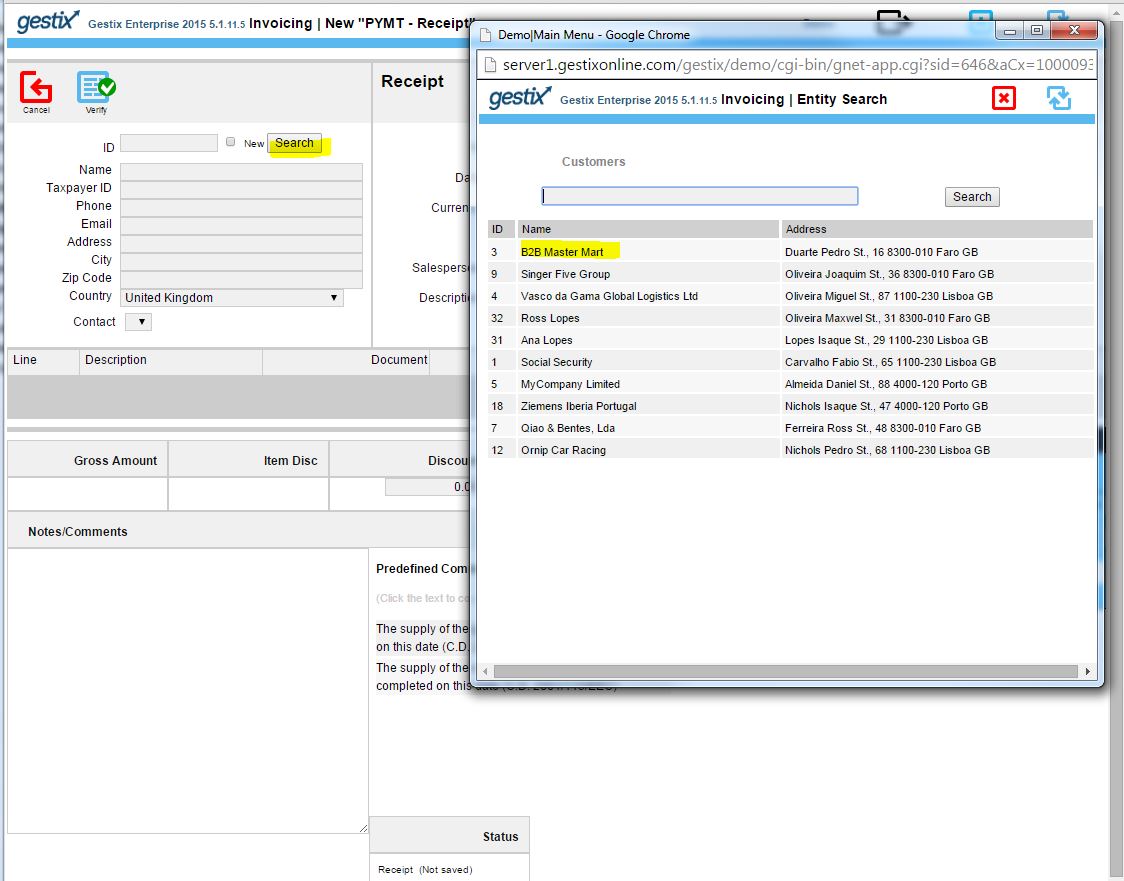Image resolution: width=1124 pixels, height=881 pixels.
Task: Click the Name column header in customer list
Action: click(648, 229)
